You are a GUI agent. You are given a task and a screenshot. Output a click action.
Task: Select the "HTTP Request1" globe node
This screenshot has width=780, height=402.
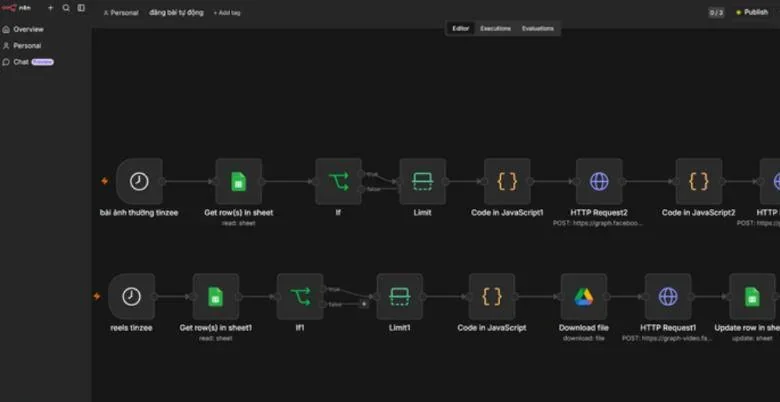(668, 297)
